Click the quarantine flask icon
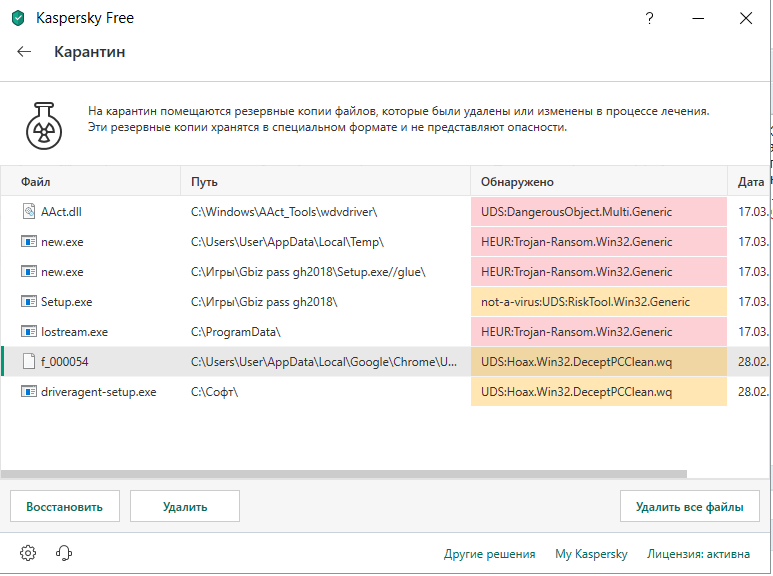Image resolution: width=773 pixels, height=576 pixels. click(44, 124)
